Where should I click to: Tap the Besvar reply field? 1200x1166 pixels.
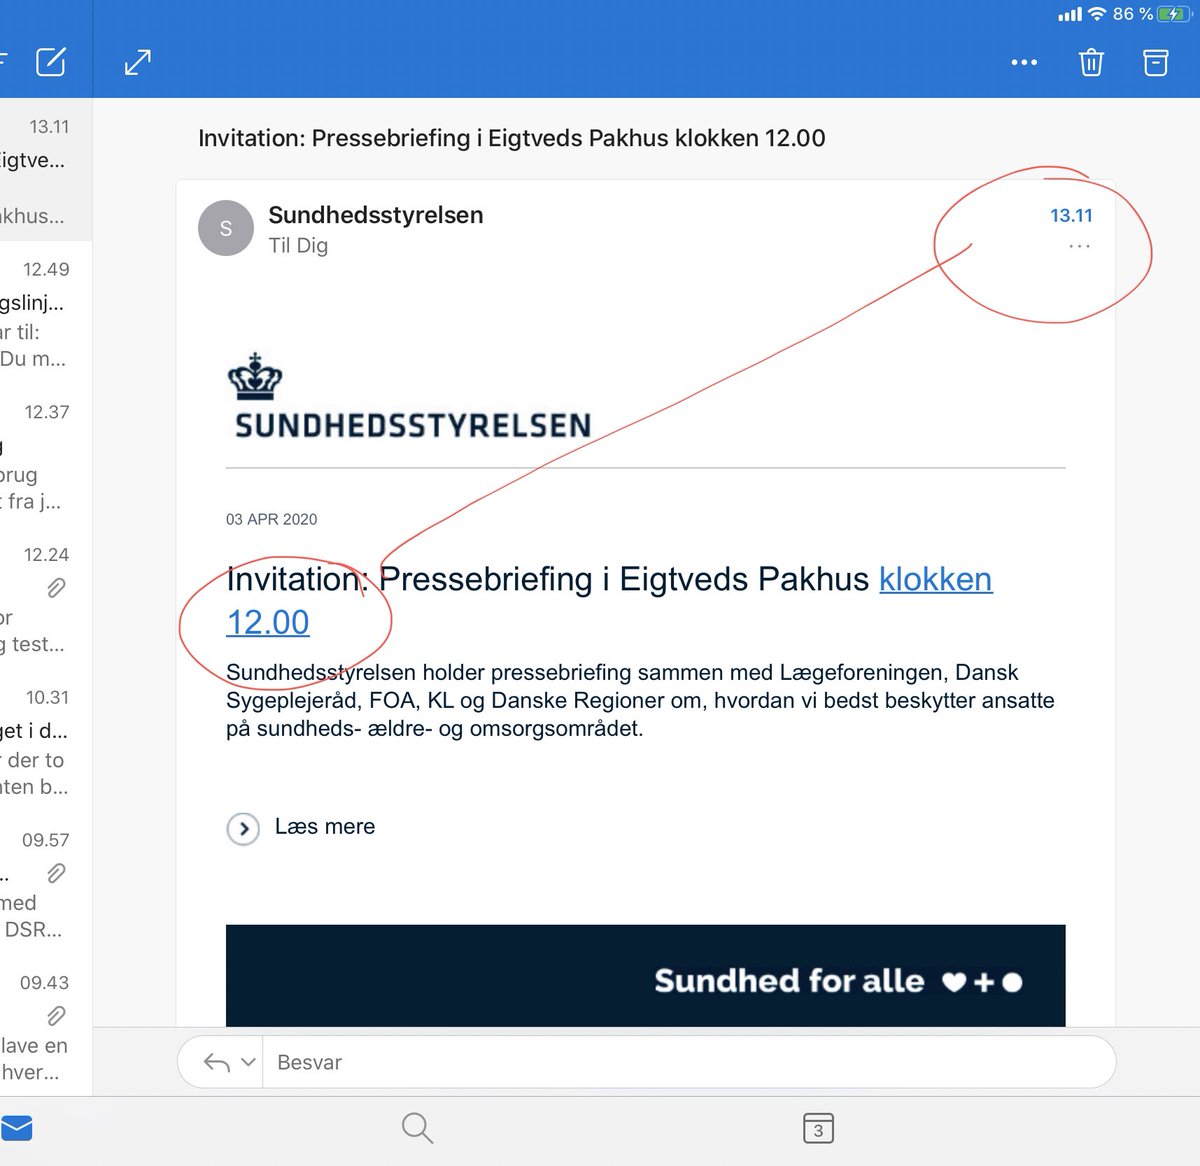tap(689, 1062)
